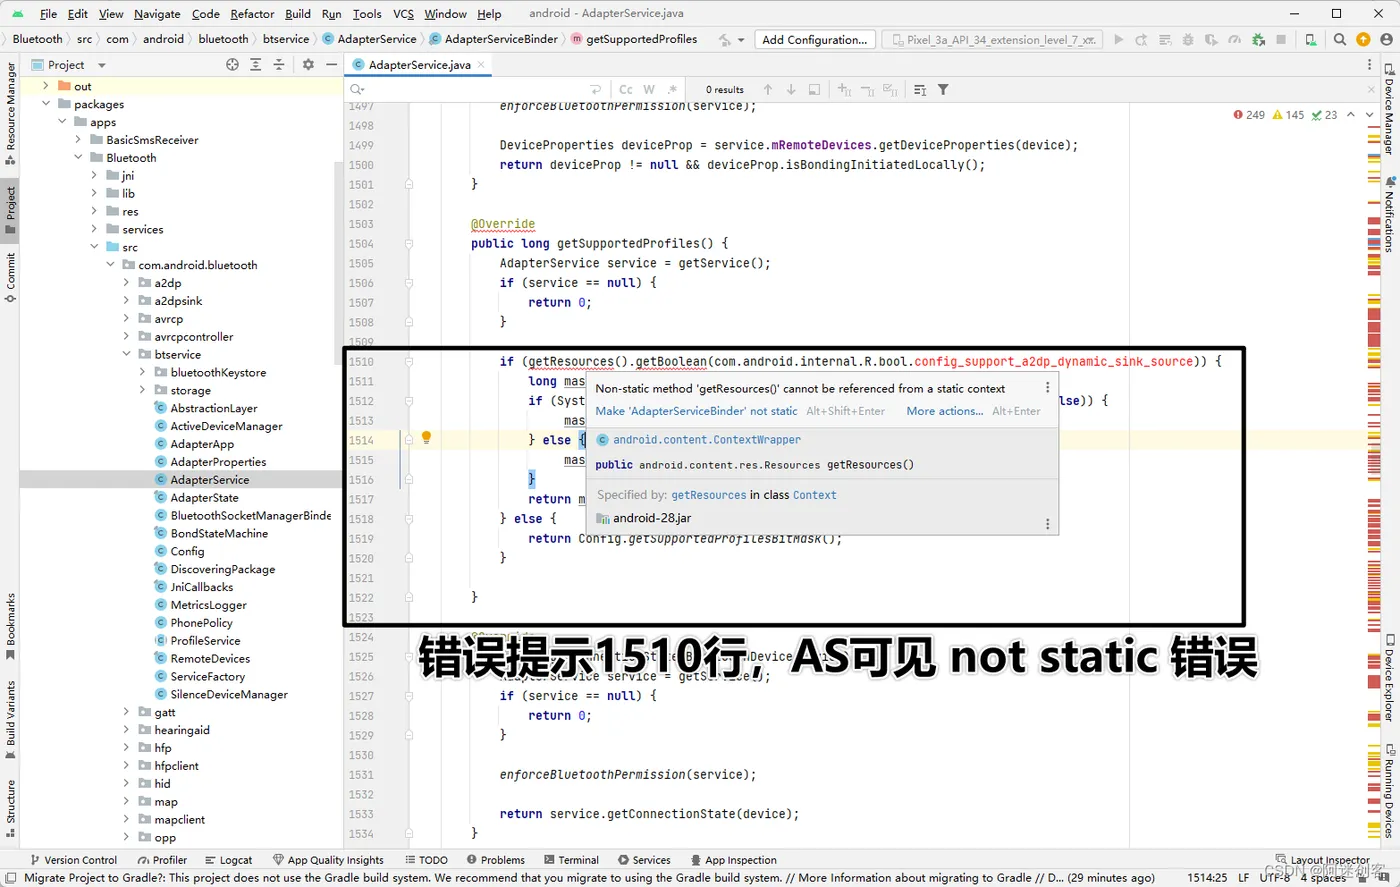The height and width of the screenshot is (887, 1400).
Task: Open Project panel gear options
Action: [308, 64]
